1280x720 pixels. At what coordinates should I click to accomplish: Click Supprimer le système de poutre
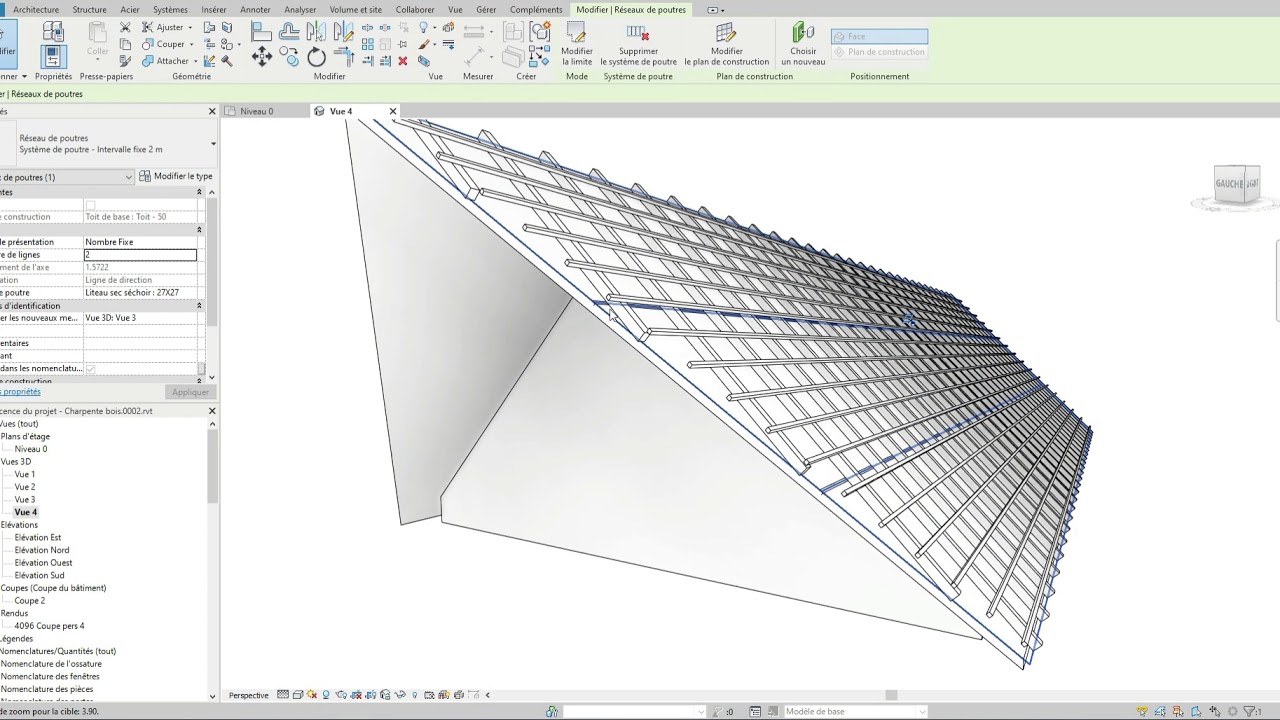coord(638,43)
